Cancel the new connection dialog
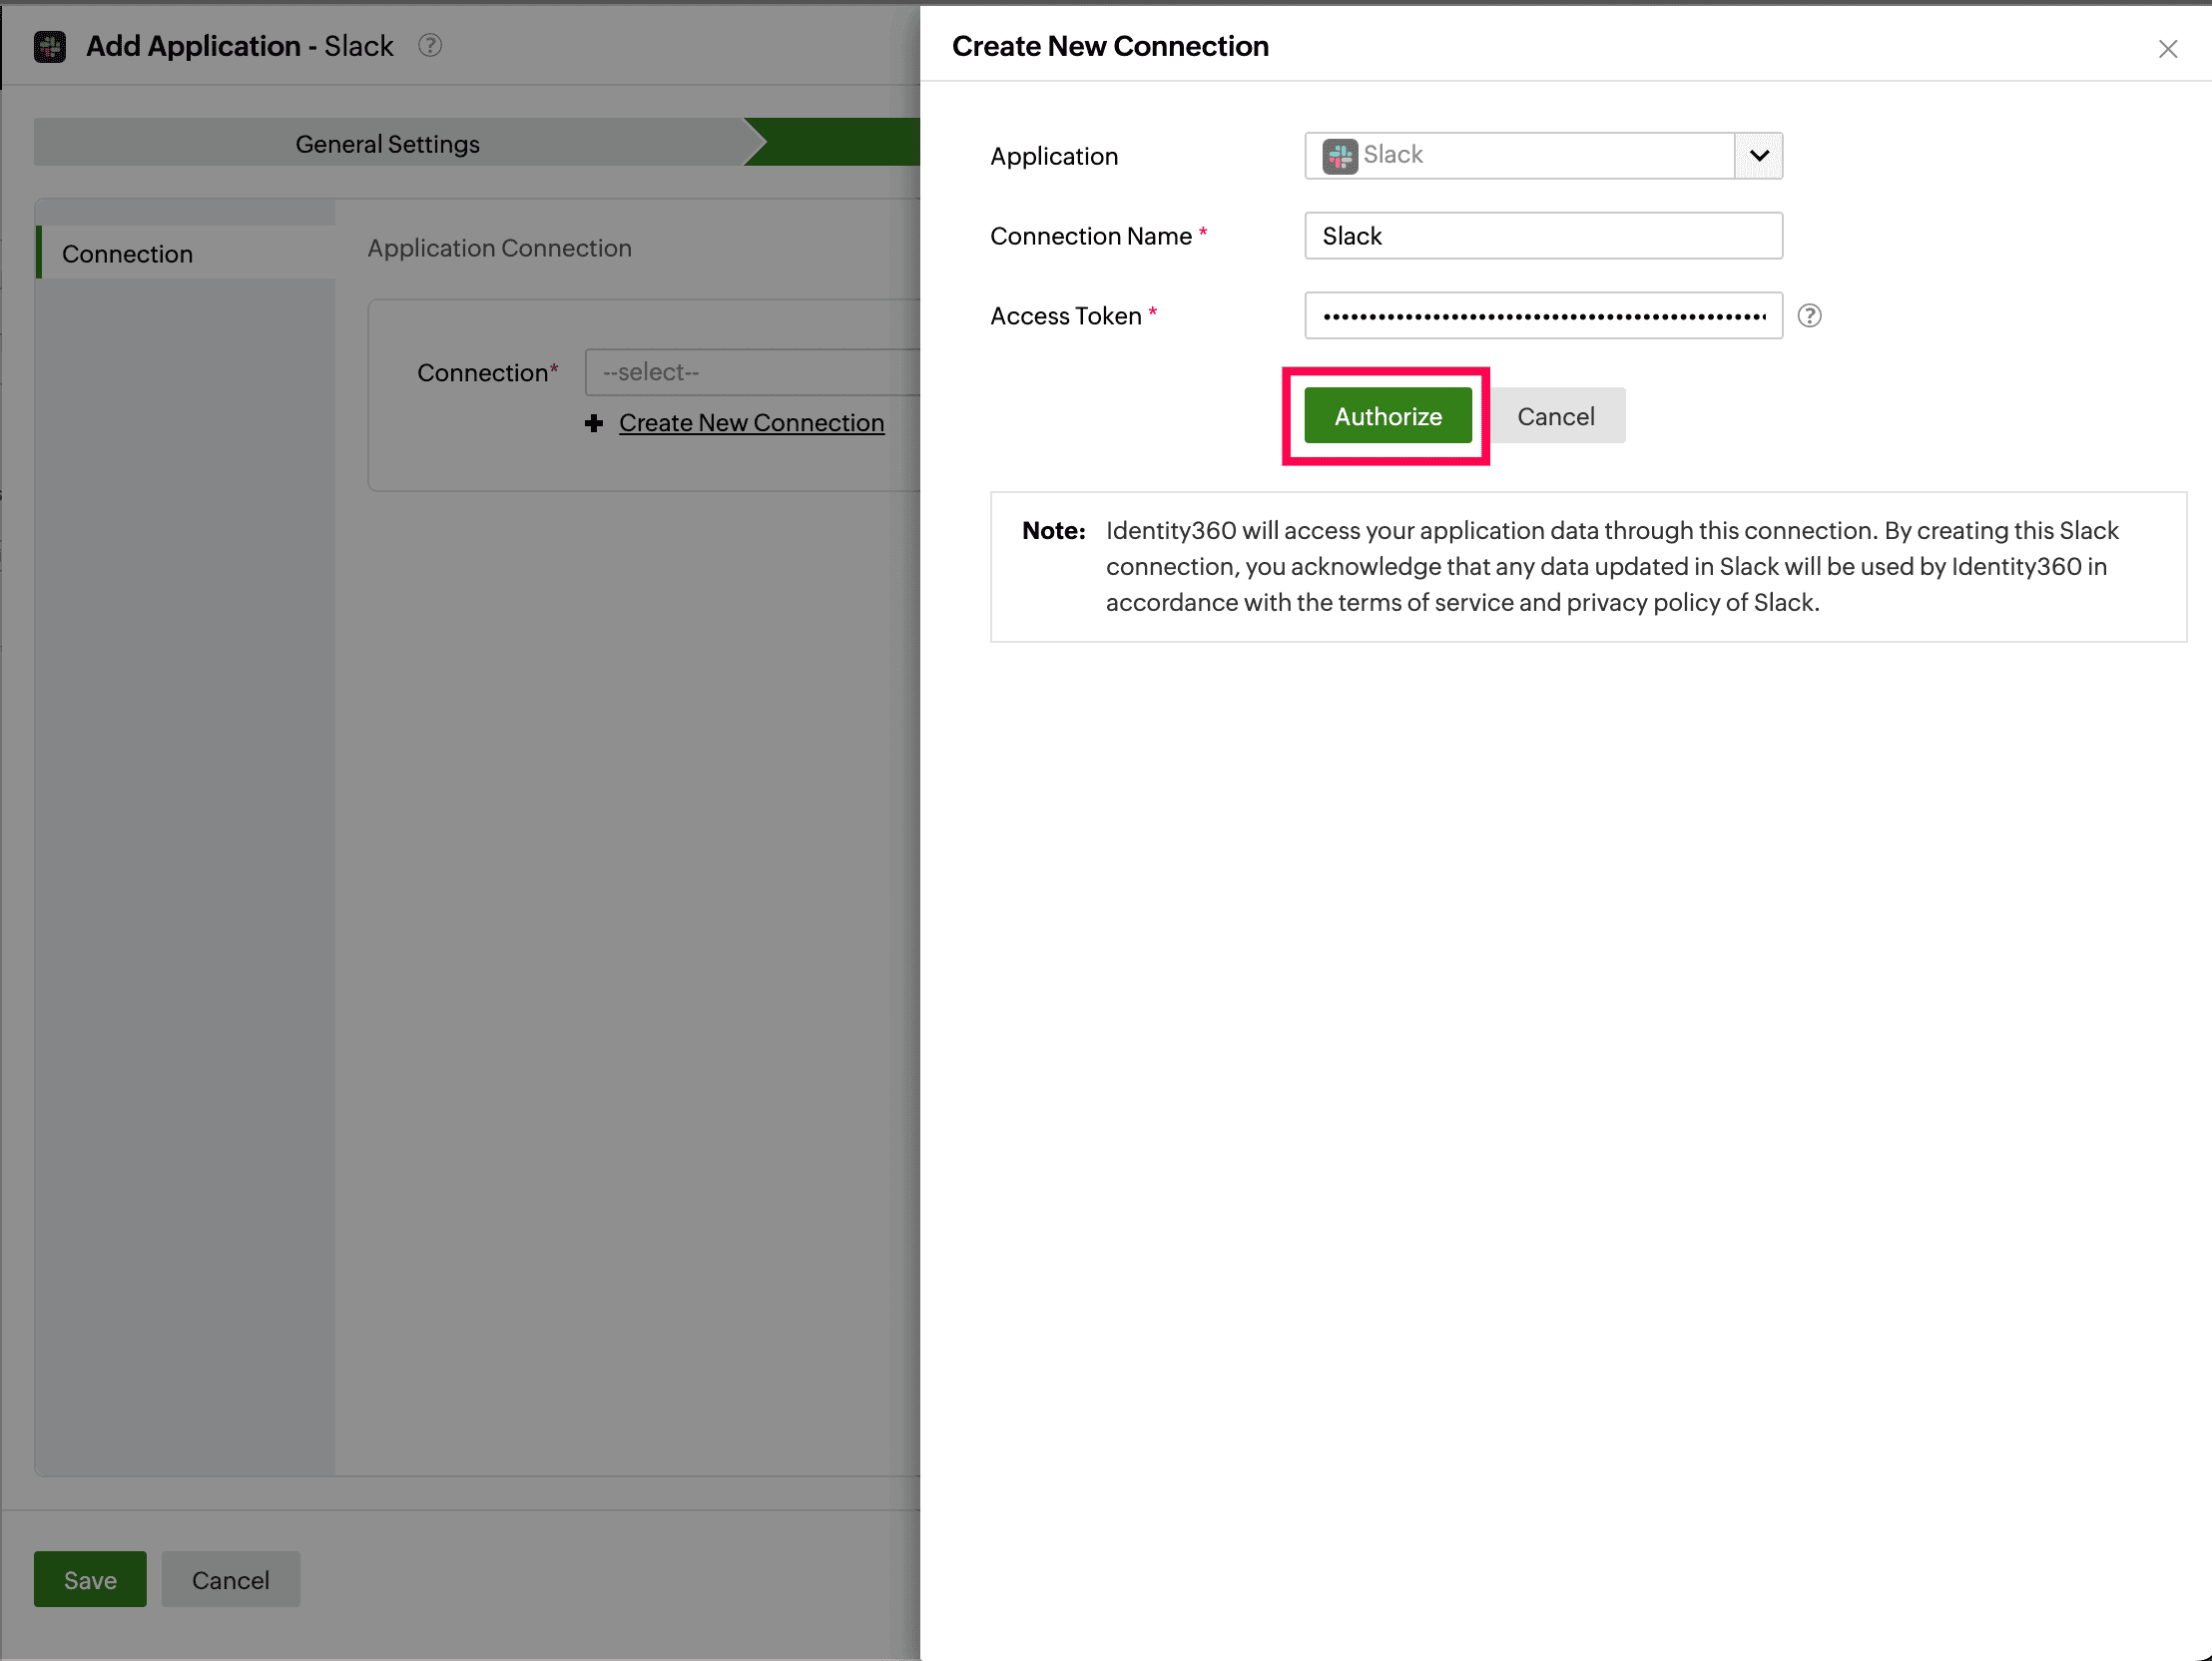 click(1555, 416)
